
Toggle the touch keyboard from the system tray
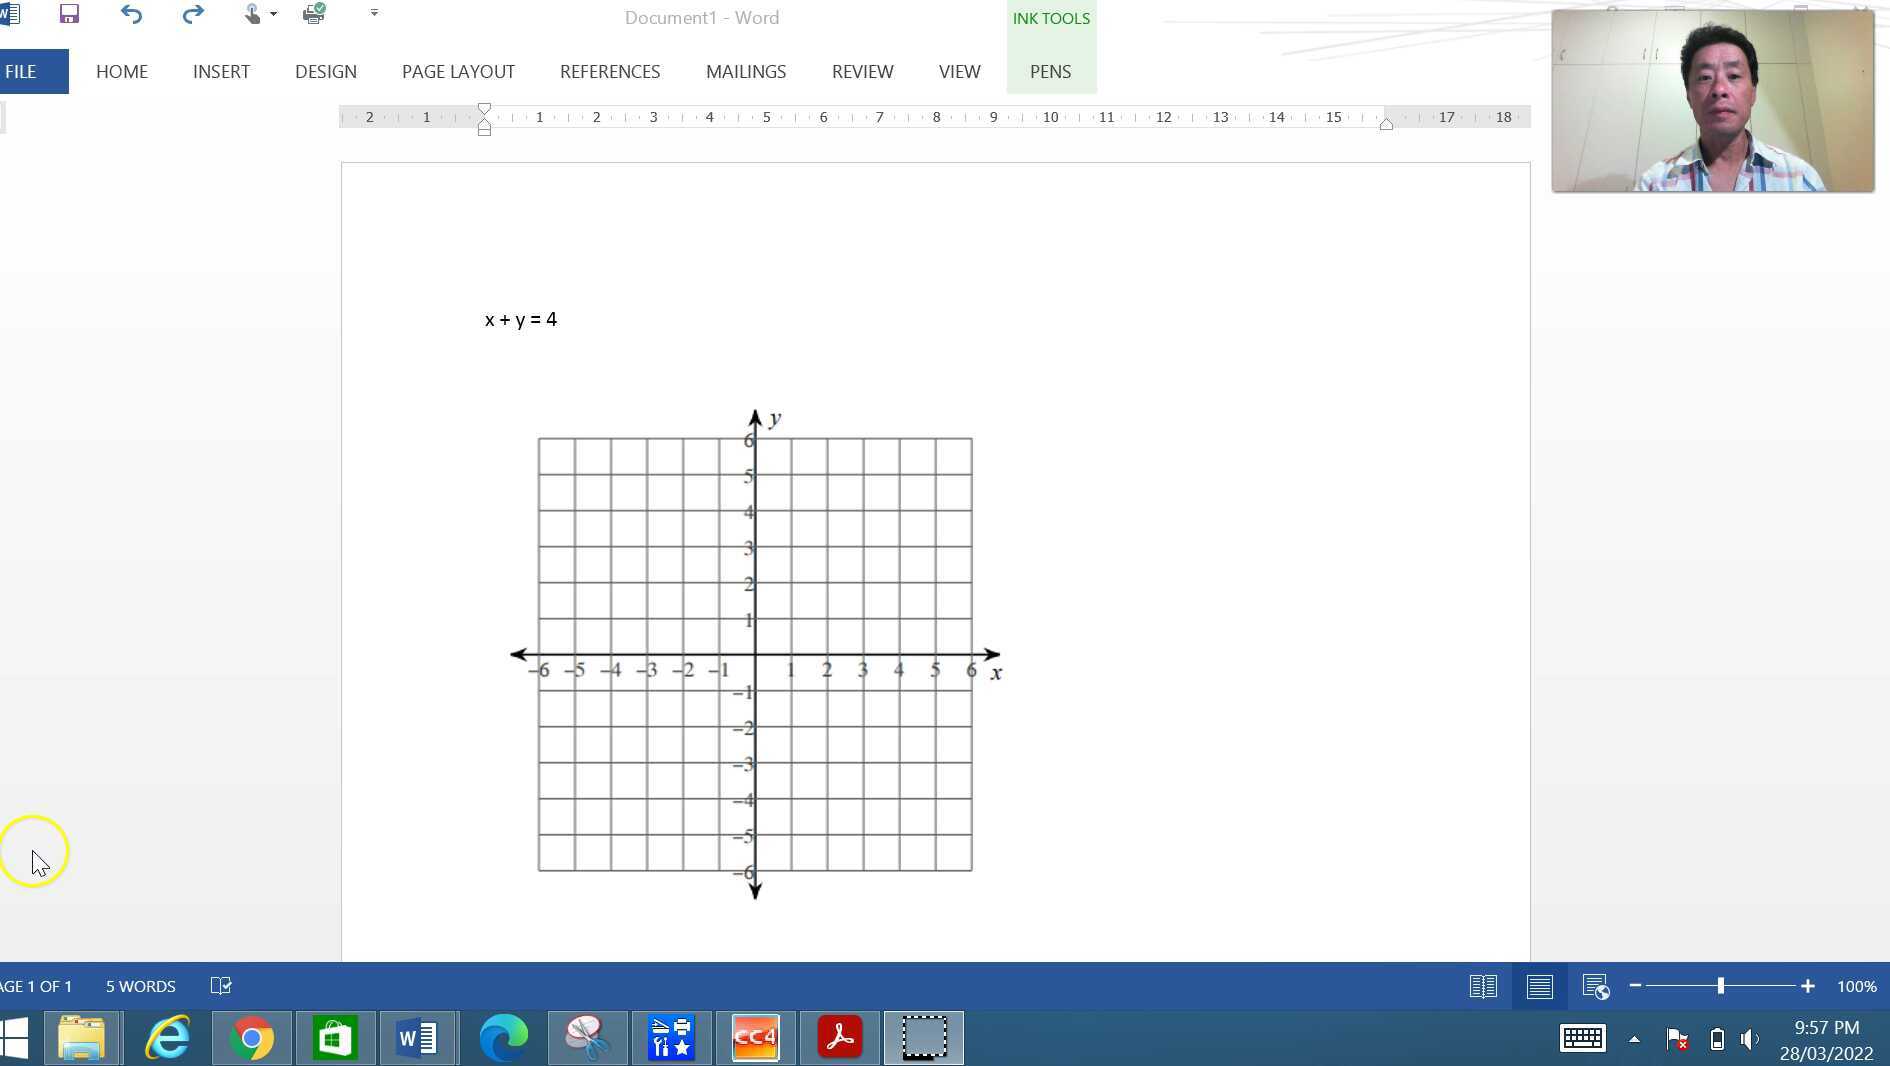tap(1583, 1038)
